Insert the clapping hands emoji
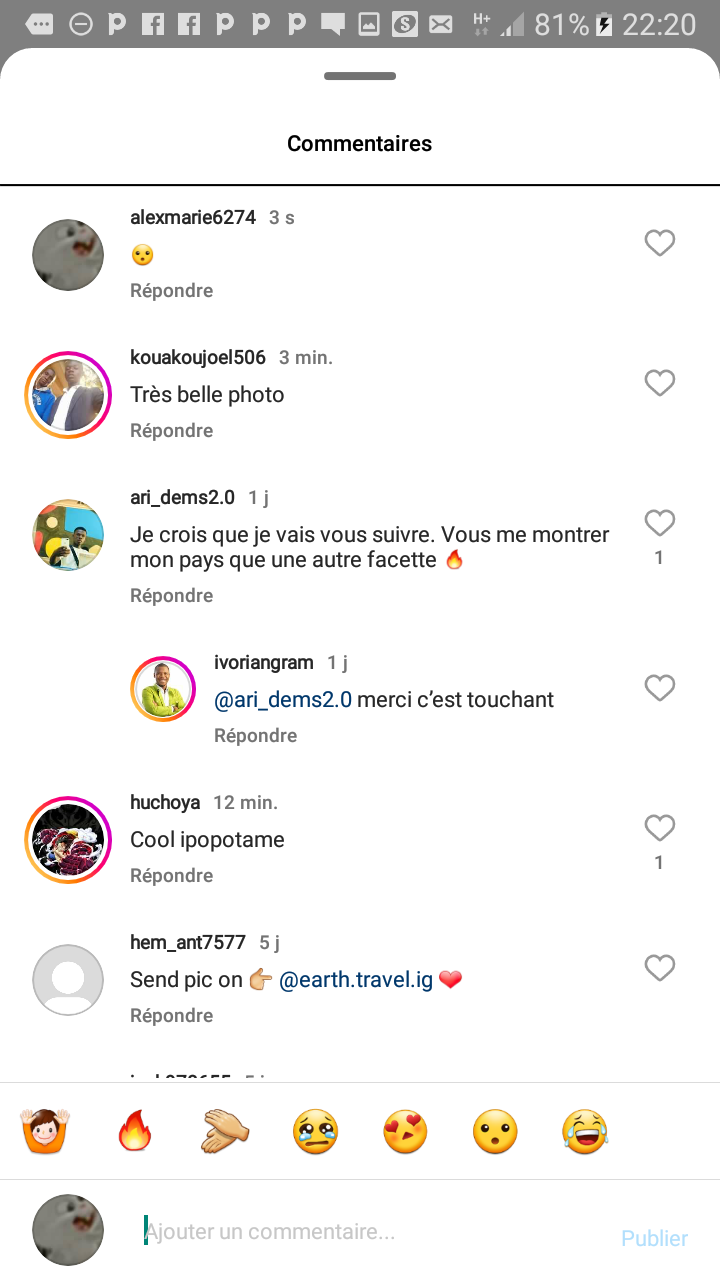720x1280 pixels. point(225,1132)
